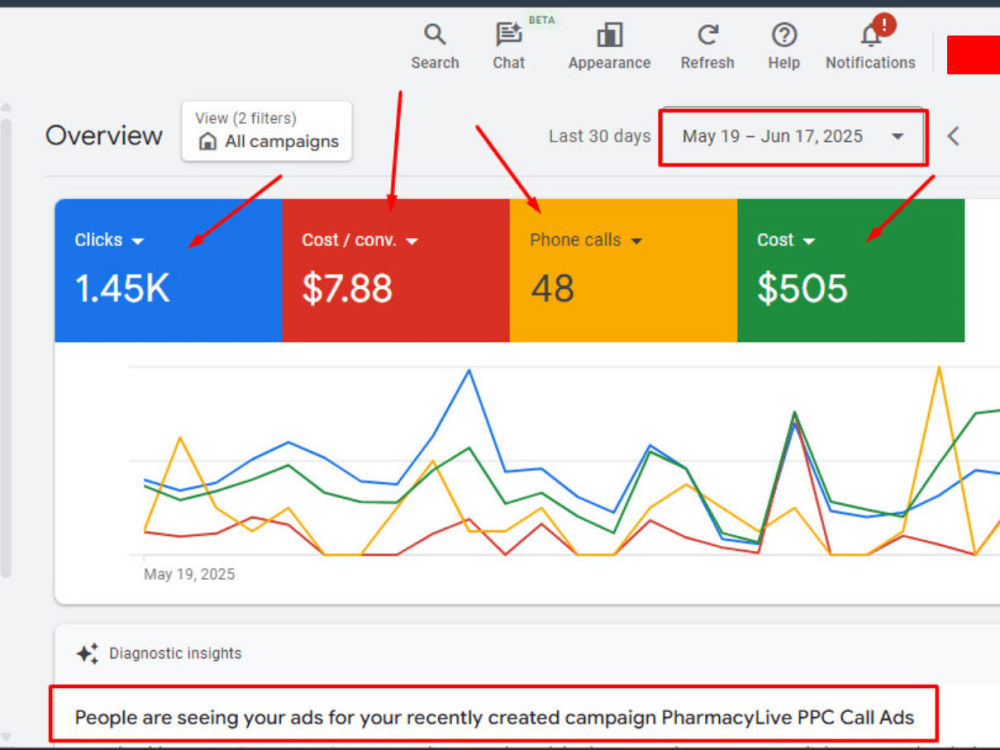
Task: Open the PharmacyLive PPC Call Ads insight message
Action: coord(494,717)
